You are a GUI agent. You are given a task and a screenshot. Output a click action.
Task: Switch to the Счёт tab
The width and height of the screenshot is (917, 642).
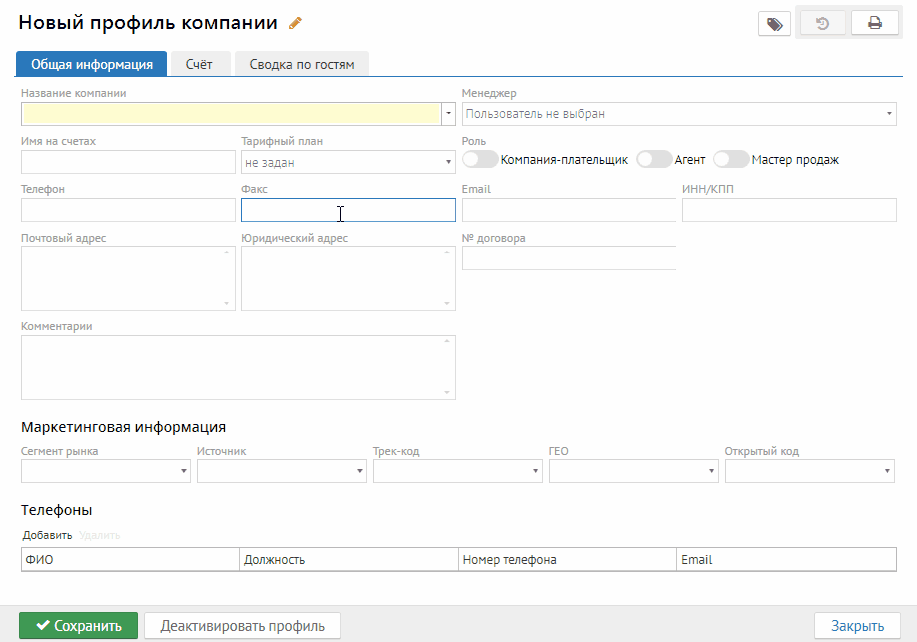(199, 64)
